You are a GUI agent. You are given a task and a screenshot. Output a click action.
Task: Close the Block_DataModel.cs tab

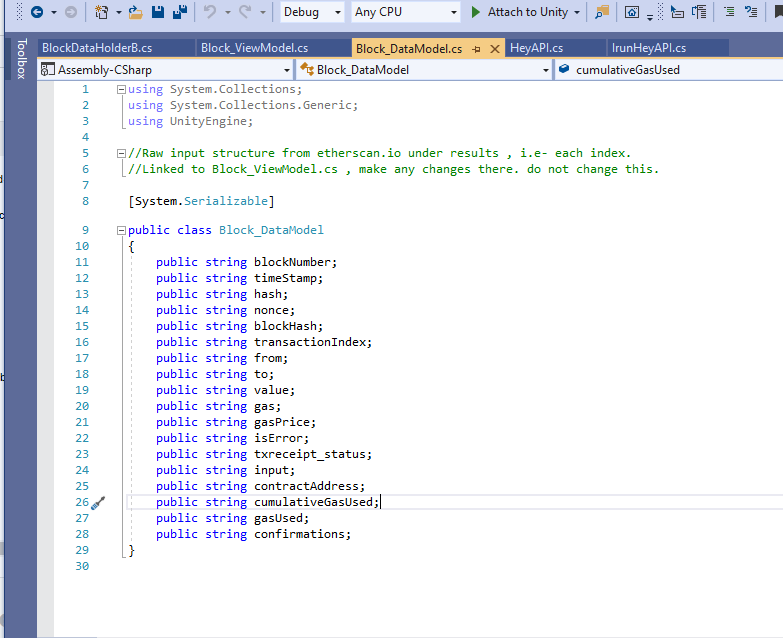click(494, 49)
